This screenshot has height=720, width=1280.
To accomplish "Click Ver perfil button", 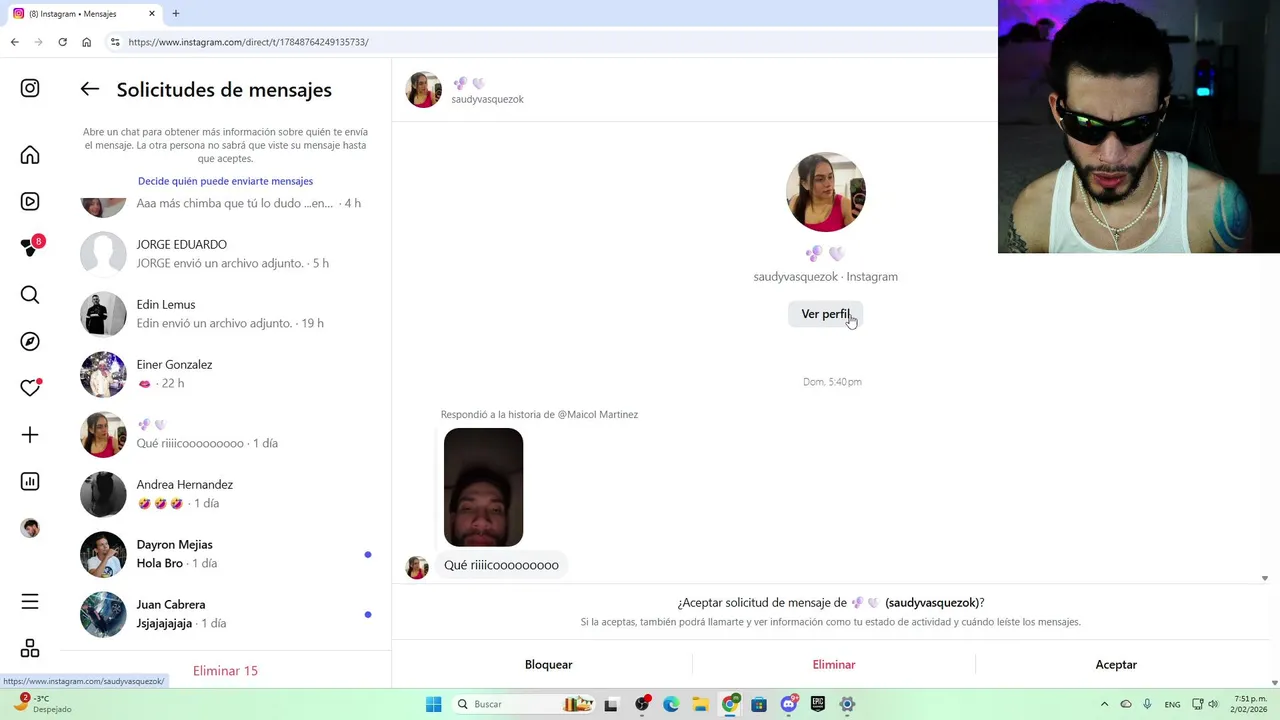I will (x=825, y=314).
